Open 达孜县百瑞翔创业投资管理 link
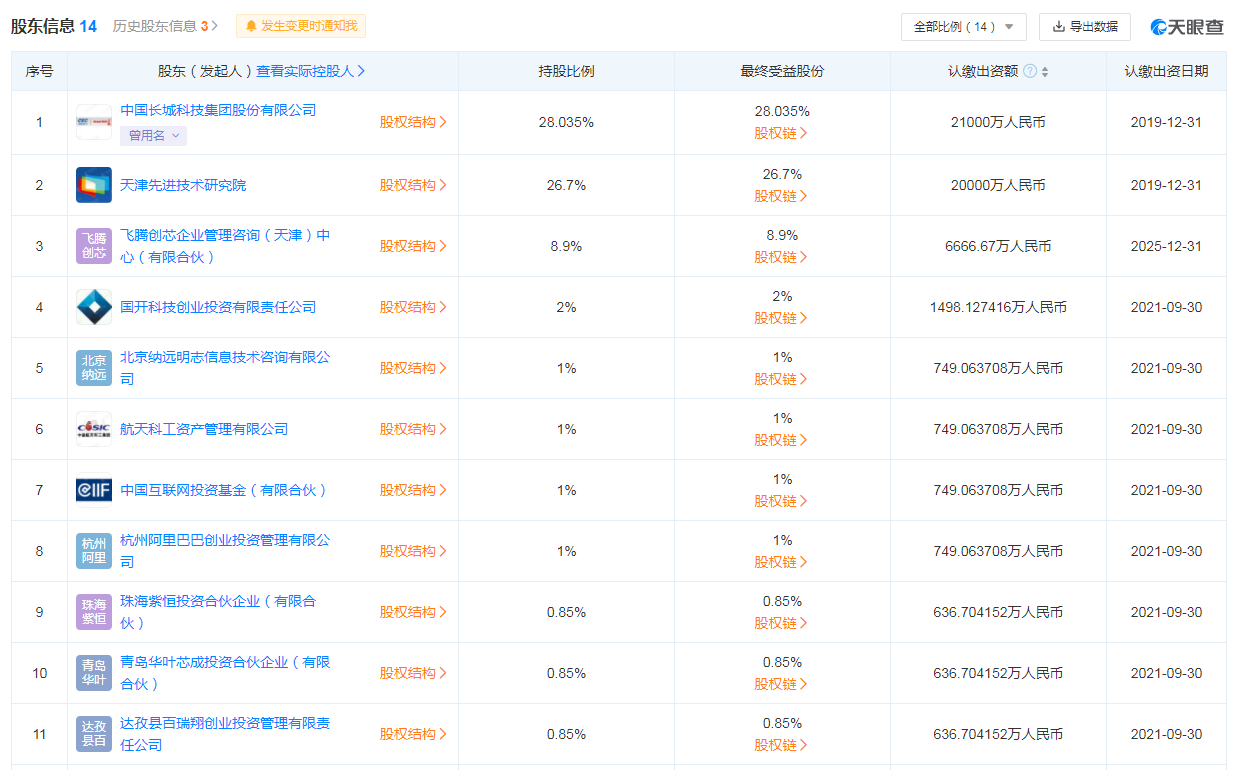Image resolution: width=1240 pixels, height=770 pixels. (x=225, y=734)
